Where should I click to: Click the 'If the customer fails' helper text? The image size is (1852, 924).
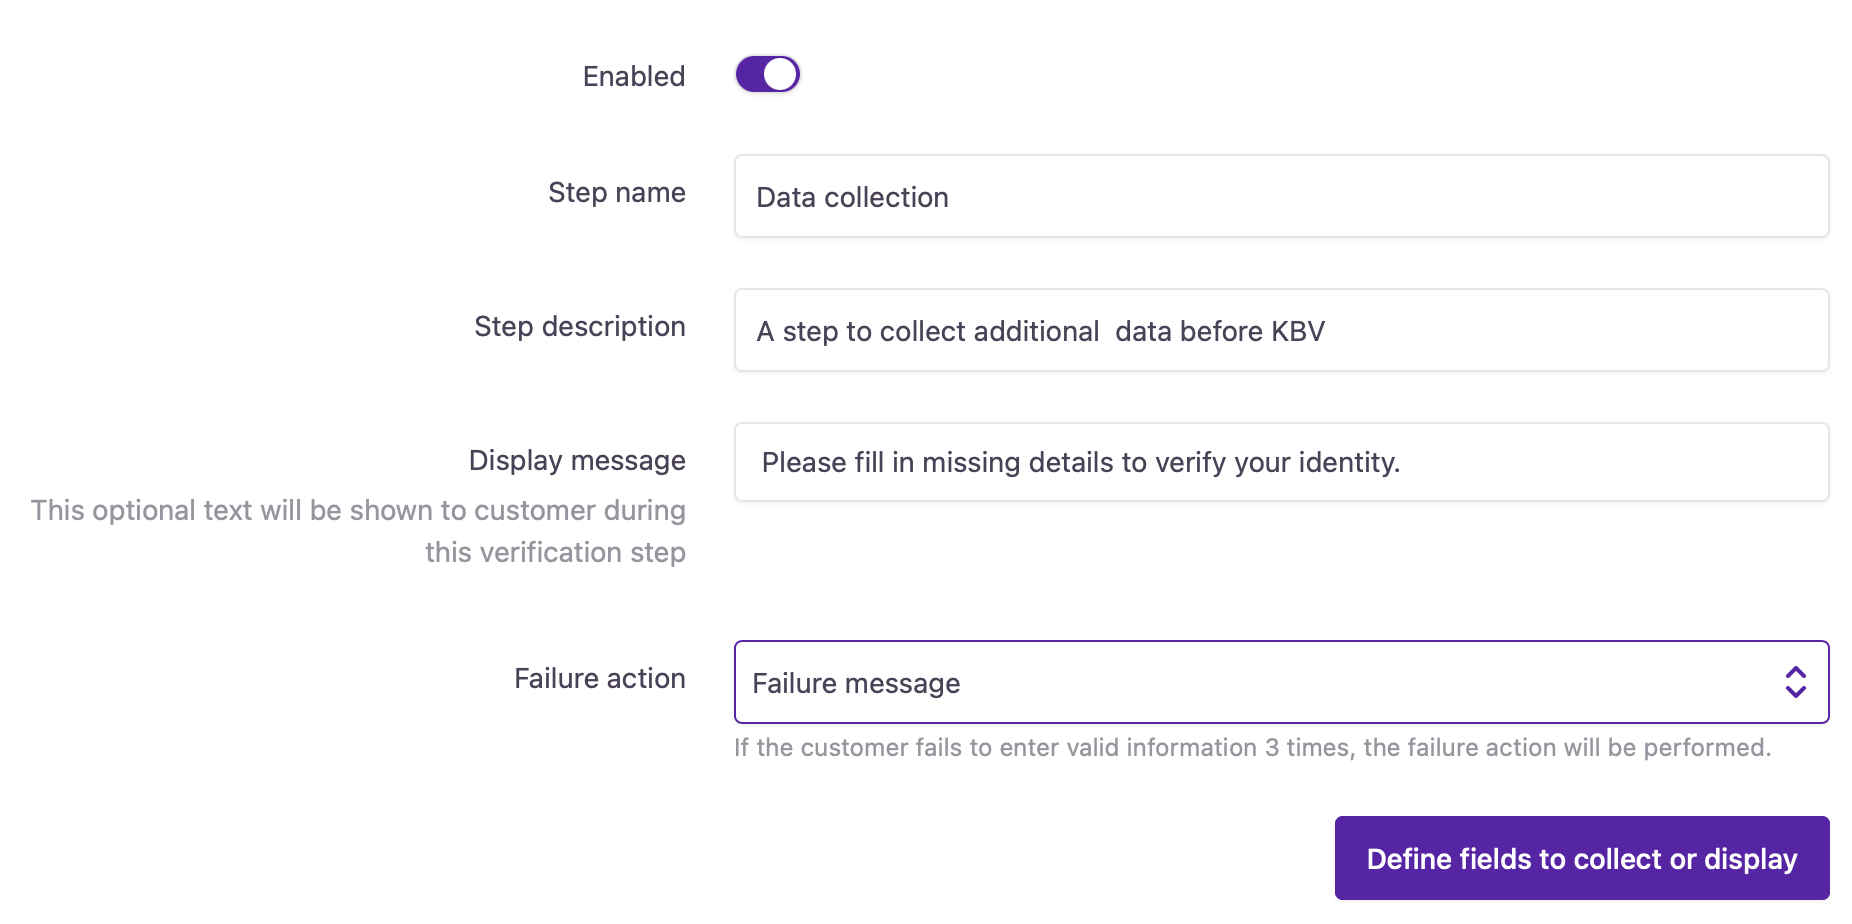pos(1252,748)
